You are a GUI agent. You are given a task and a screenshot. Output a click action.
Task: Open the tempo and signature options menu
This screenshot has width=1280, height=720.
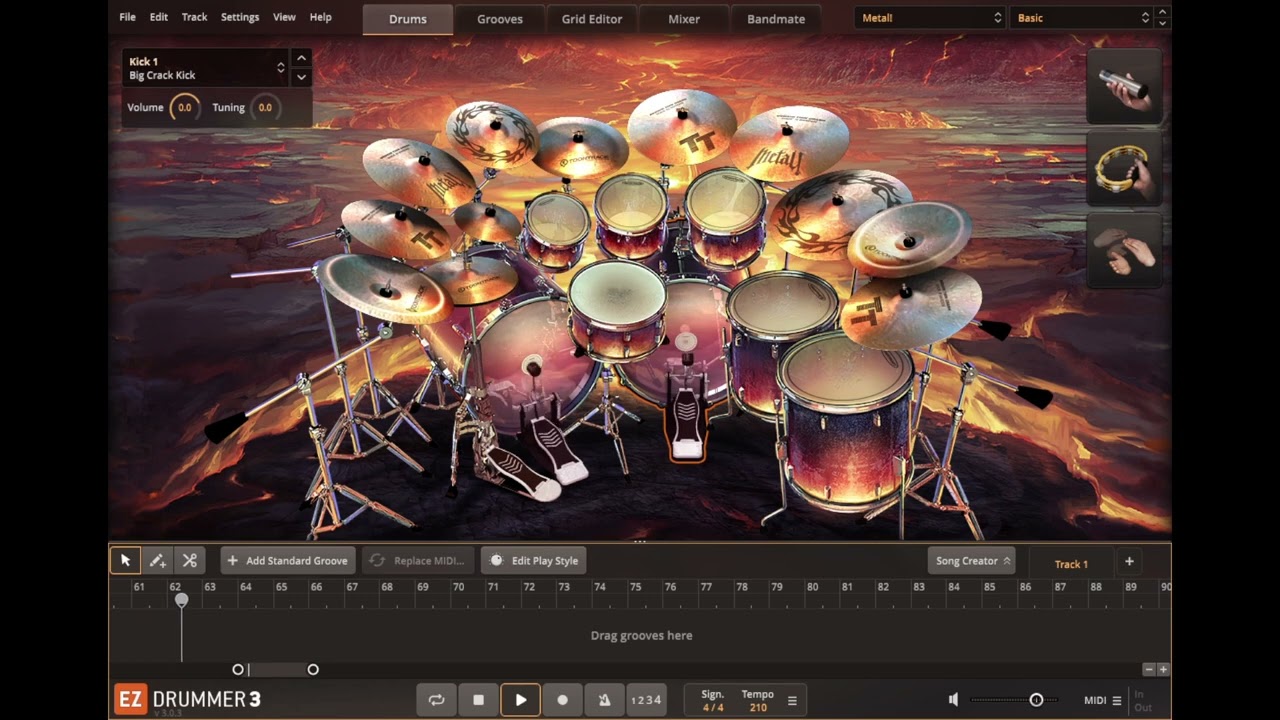pyautogui.click(x=792, y=701)
